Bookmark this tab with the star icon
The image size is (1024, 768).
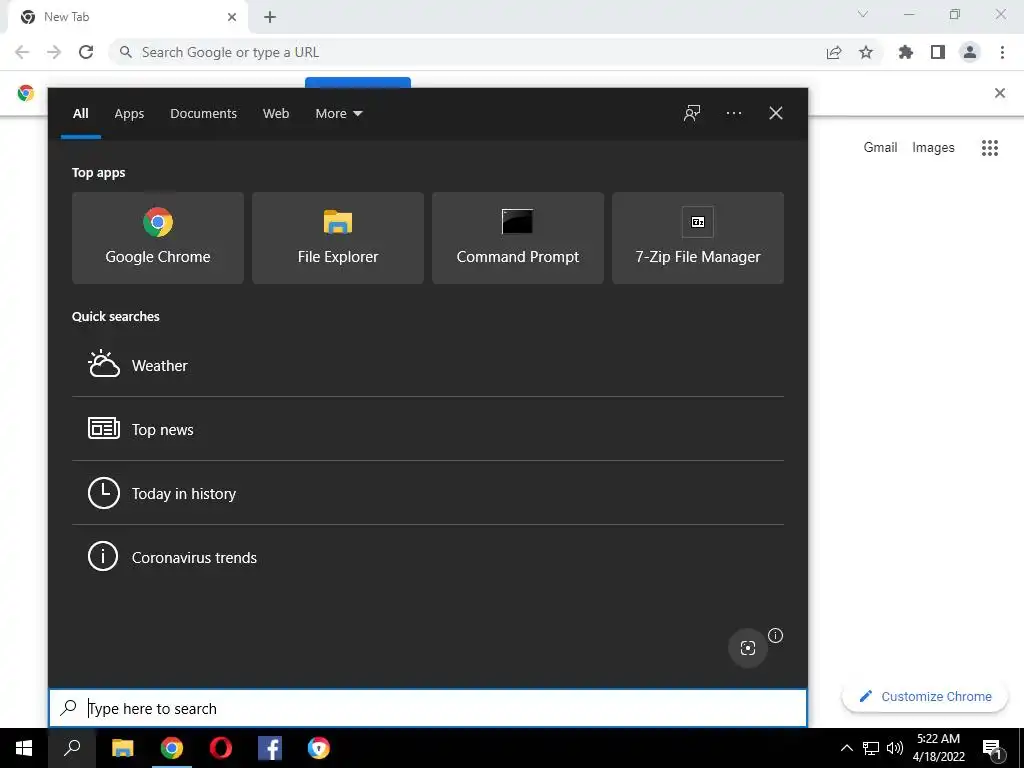pos(866,52)
